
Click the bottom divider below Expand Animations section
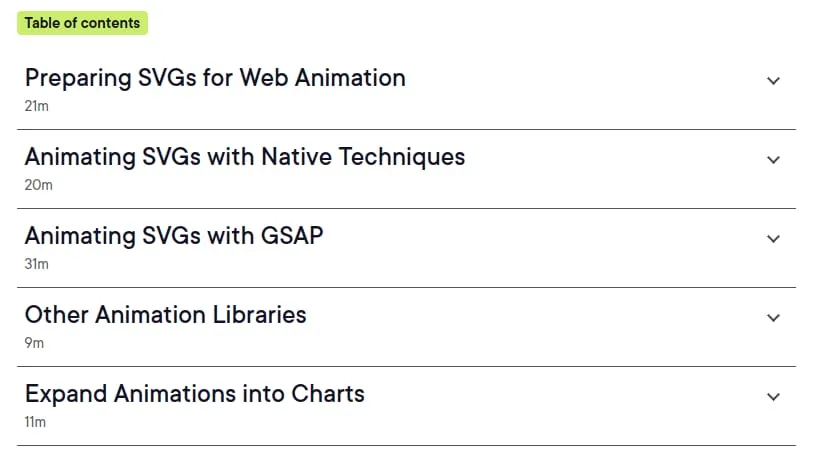[x=406, y=446]
